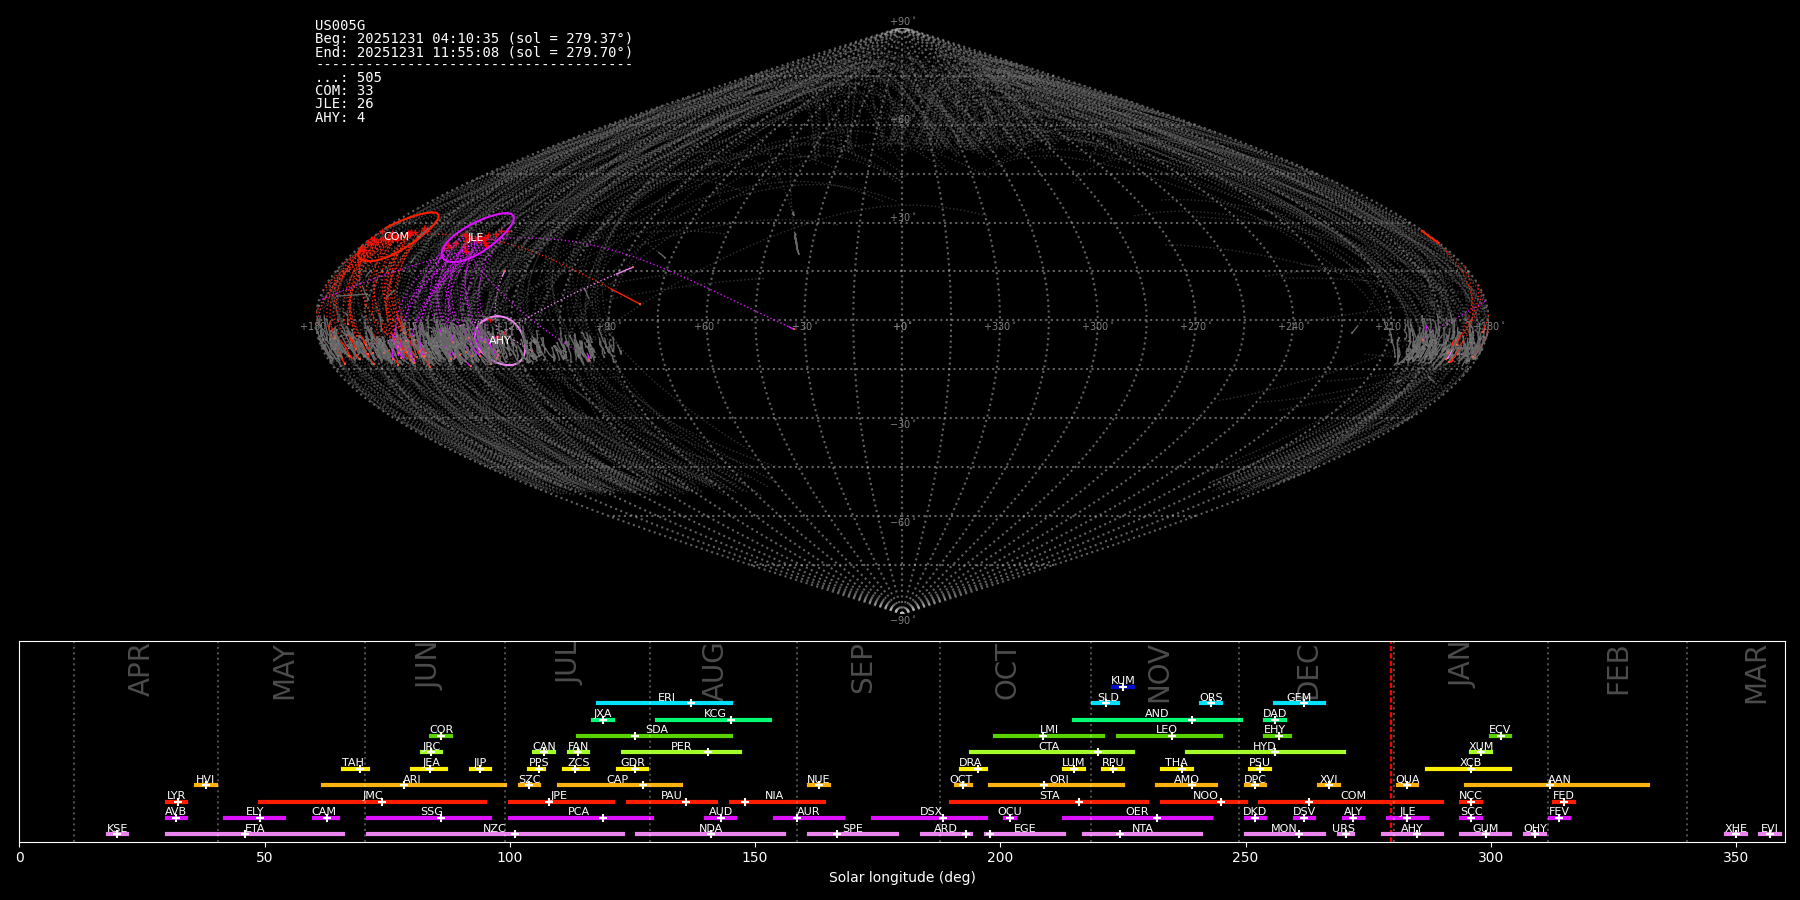The width and height of the screenshot is (1800, 900).
Task: Click the NTA shower label in the timeline
Action: [1142, 829]
